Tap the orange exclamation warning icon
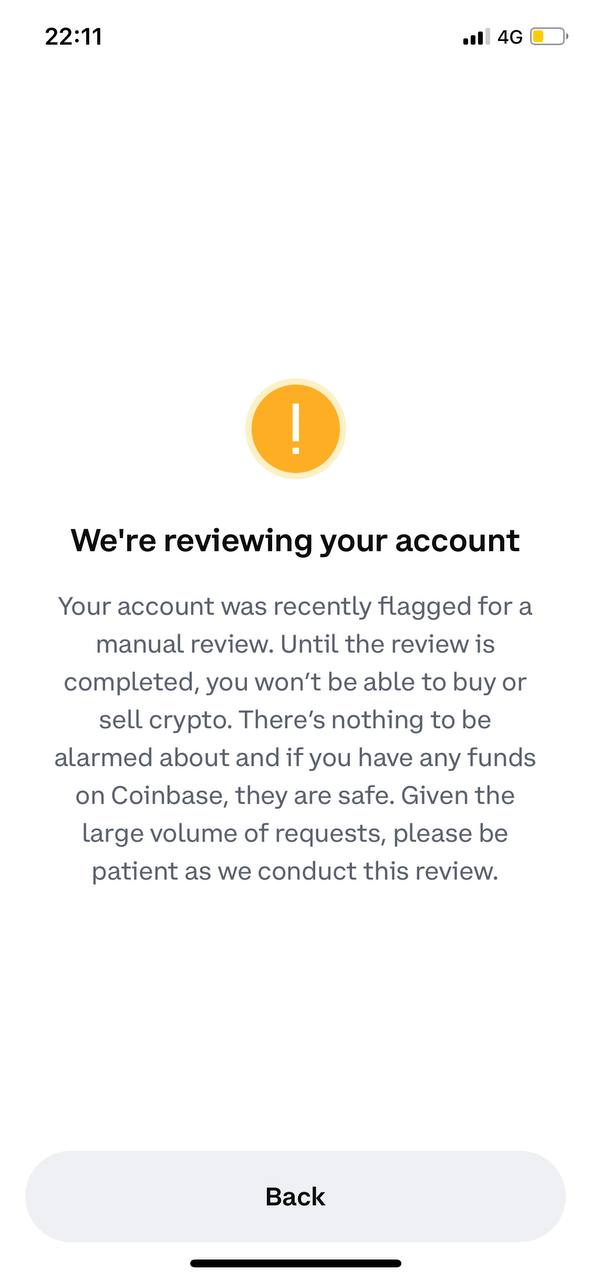The image size is (591, 1280). 295,431
